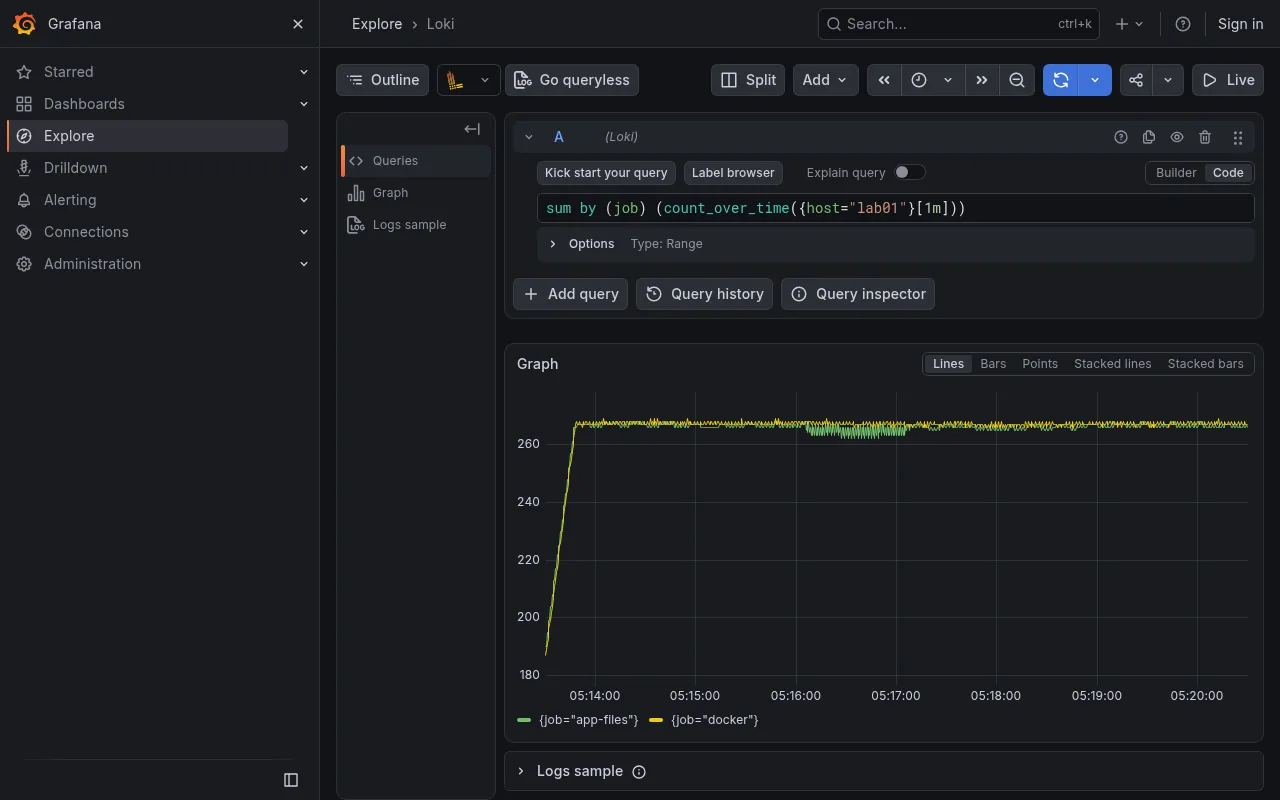This screenshot has width=1280, height=800.
Task: Duplicate query A
Action: 1149,137
